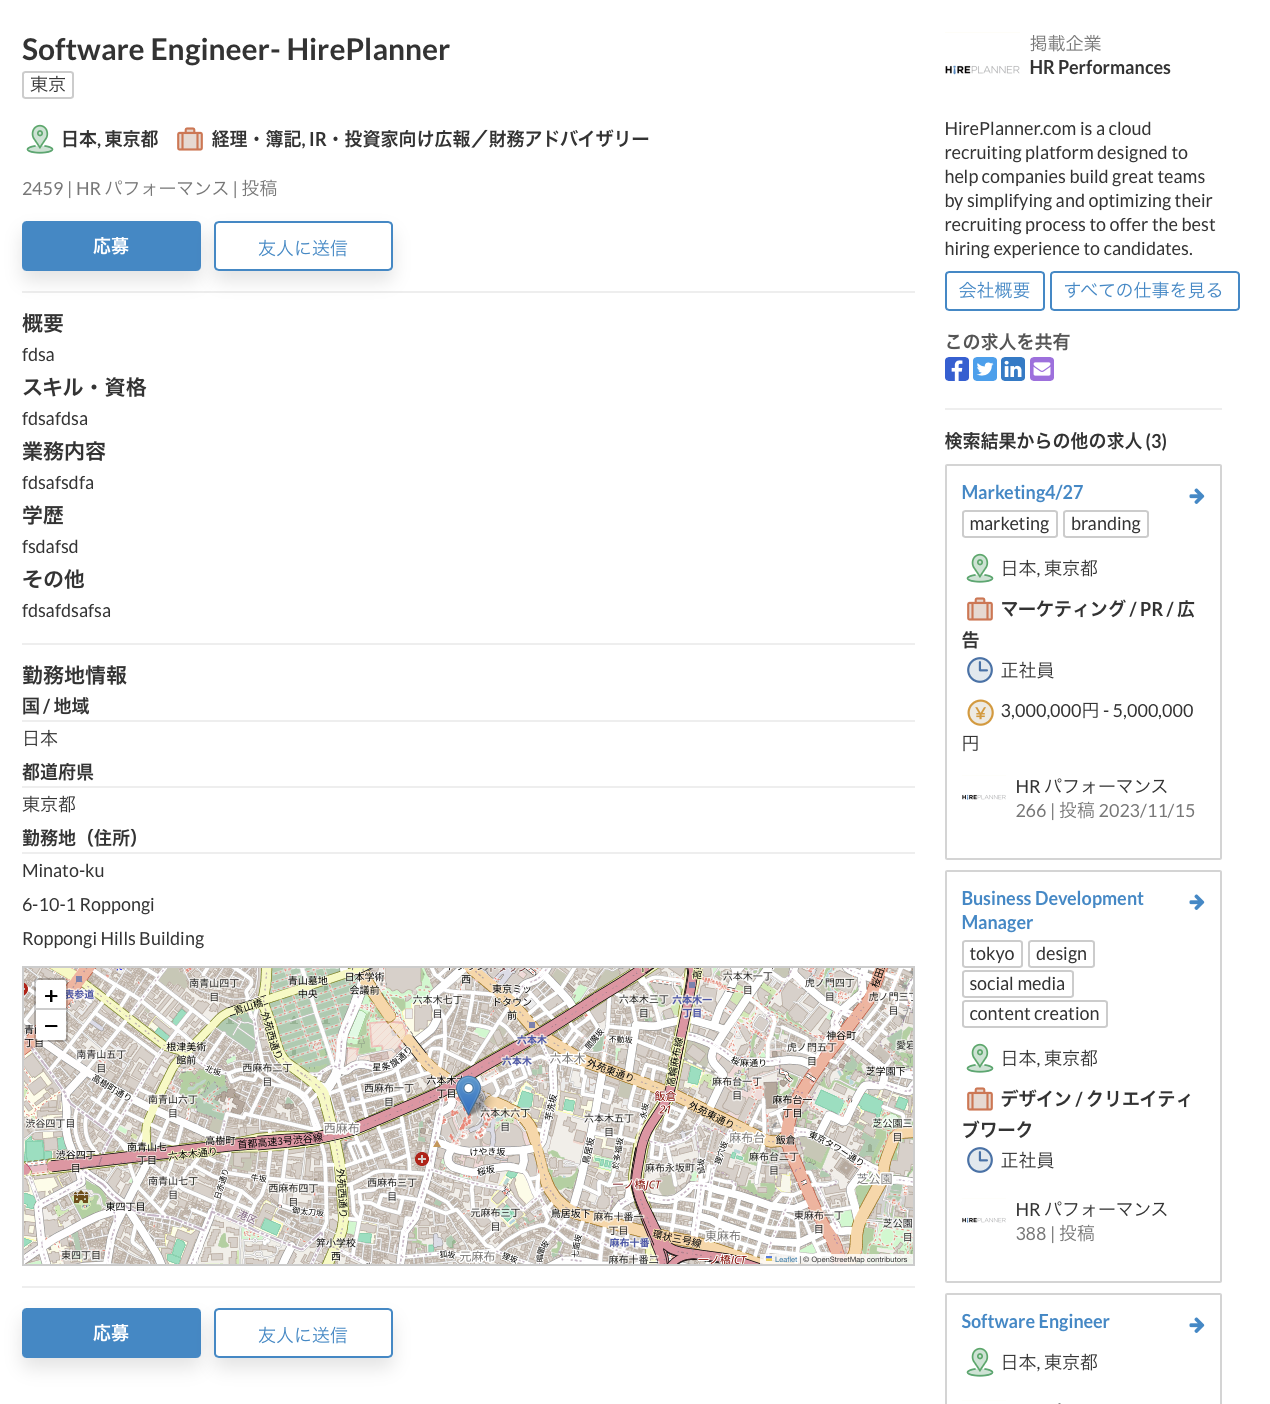The width and height of the screenshot is (1270, 1404).
Task: Share job on Facebook icon
Action: click(956, 369)
